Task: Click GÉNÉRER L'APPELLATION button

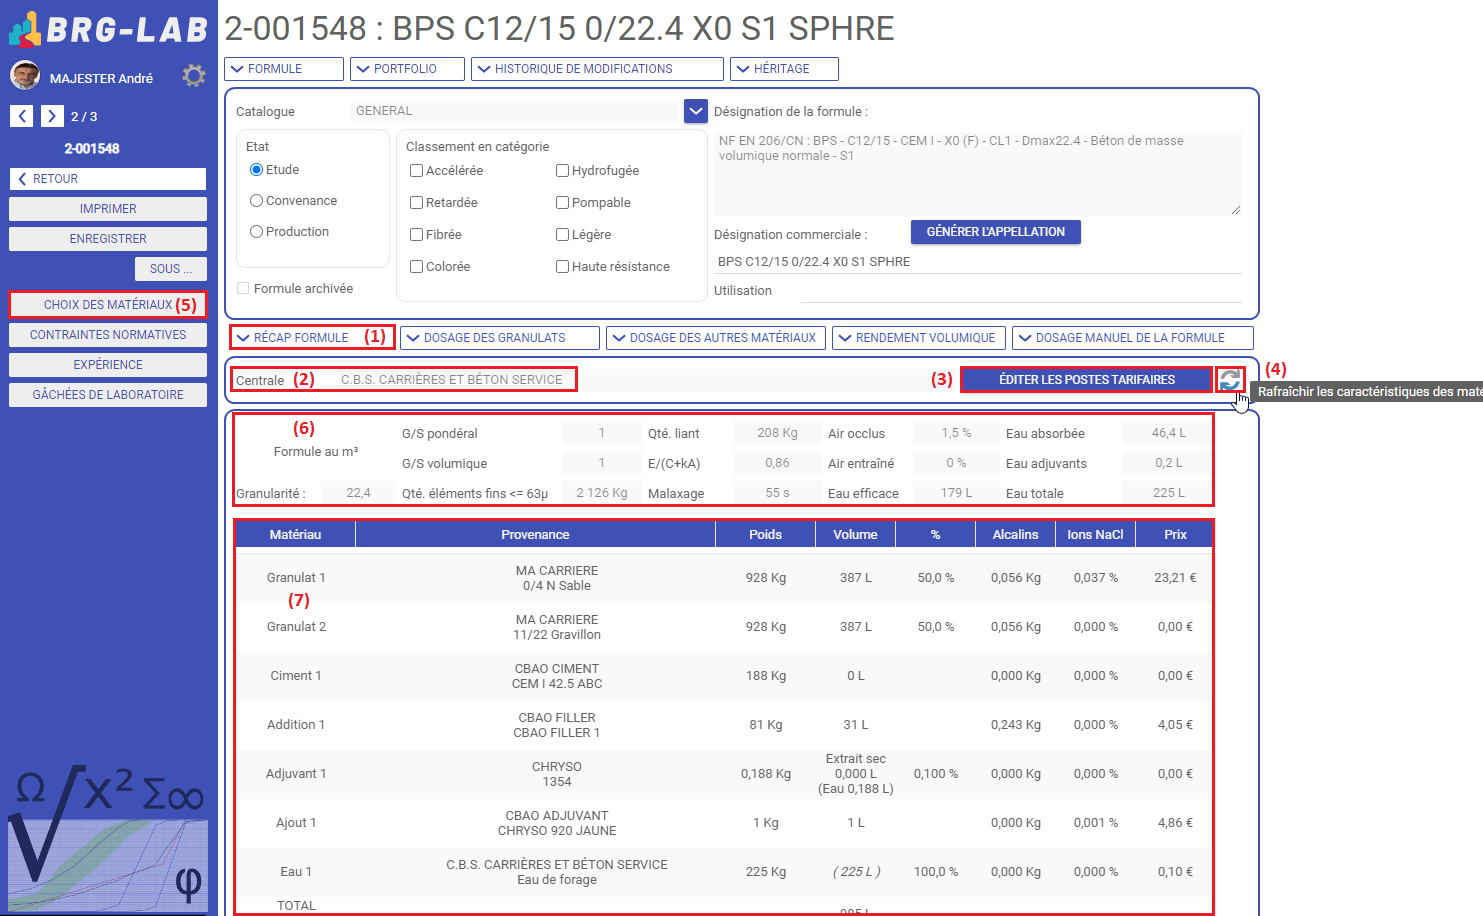Action: tap(996, 232)
